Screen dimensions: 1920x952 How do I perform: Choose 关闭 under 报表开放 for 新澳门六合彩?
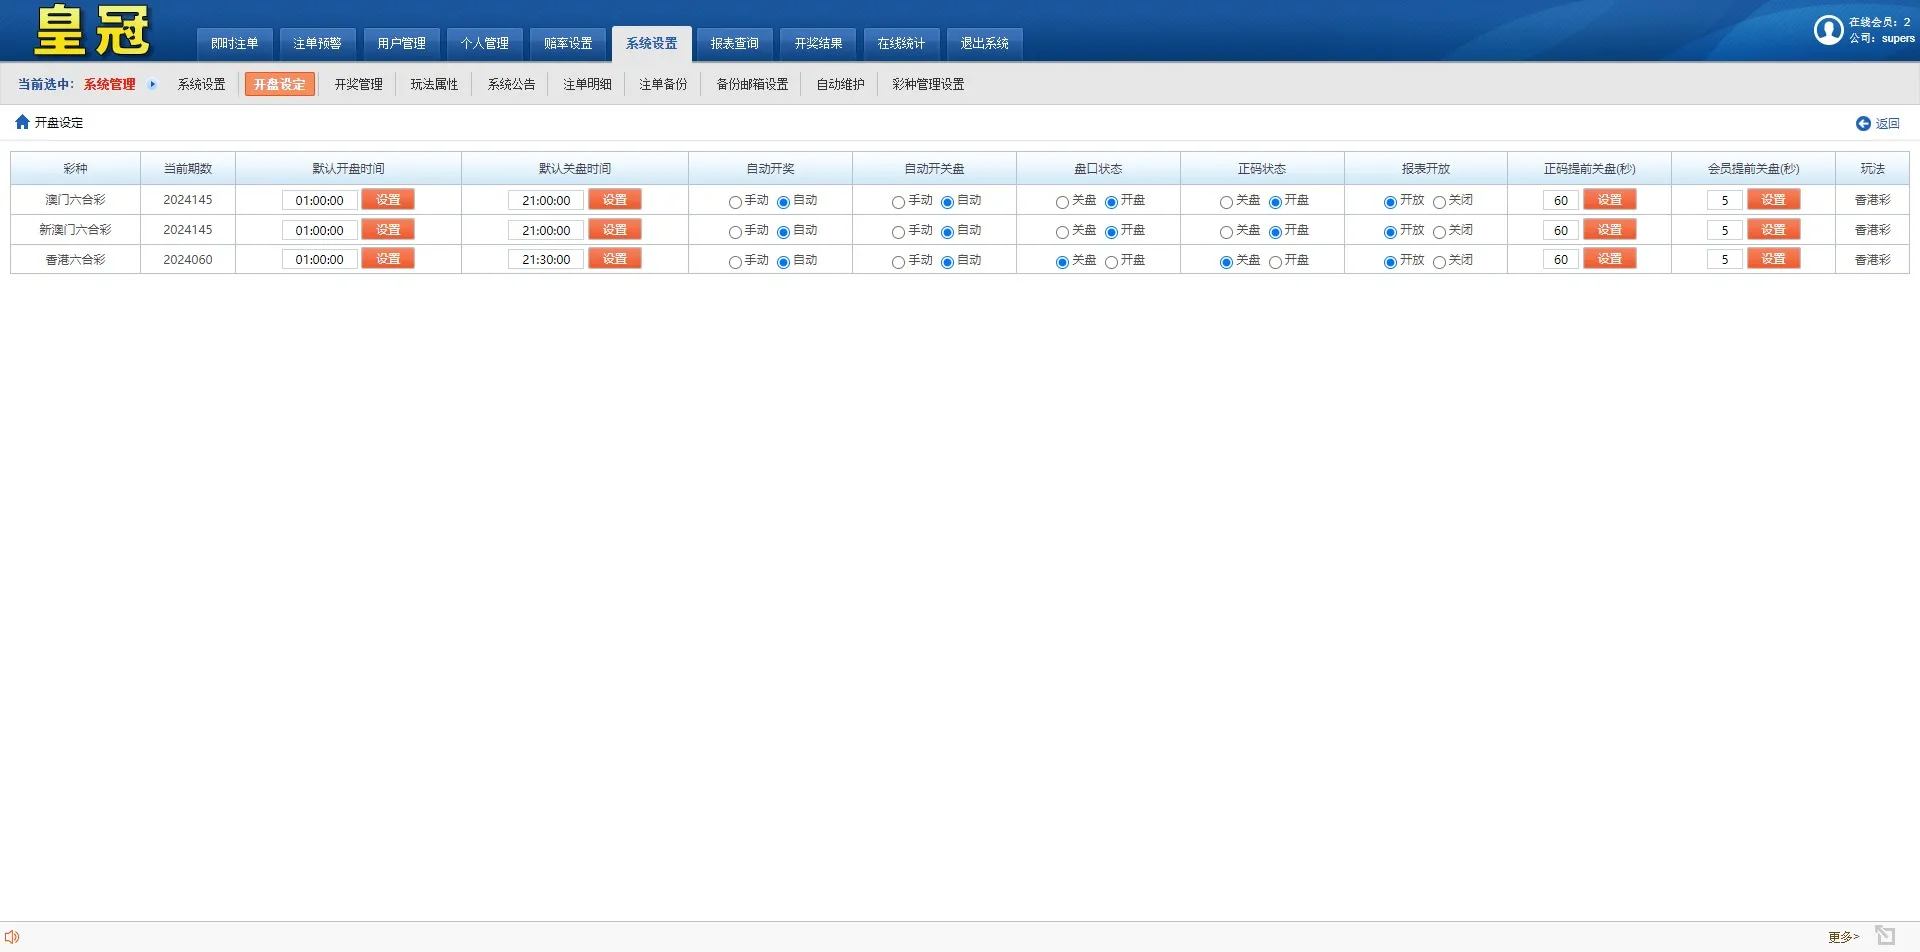click(1439, 232)
